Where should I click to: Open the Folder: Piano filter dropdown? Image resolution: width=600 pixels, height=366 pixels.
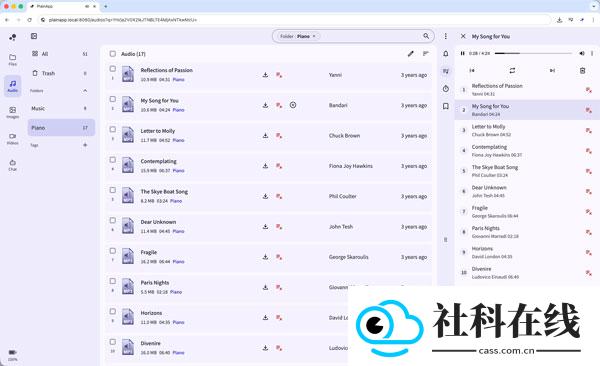point(298,36)
